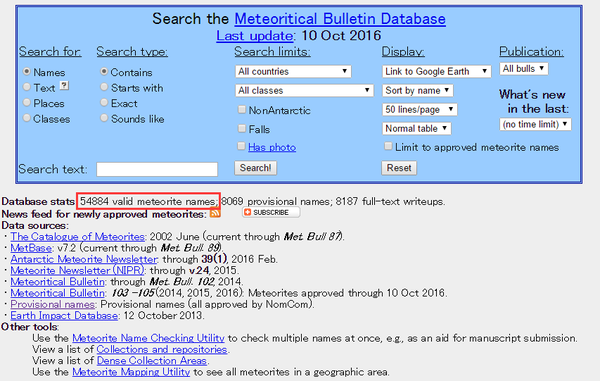The width and height of the screenshot is (600, 381).
Task: Enable Limit to approved meteorite names
Action: [388, 146]
